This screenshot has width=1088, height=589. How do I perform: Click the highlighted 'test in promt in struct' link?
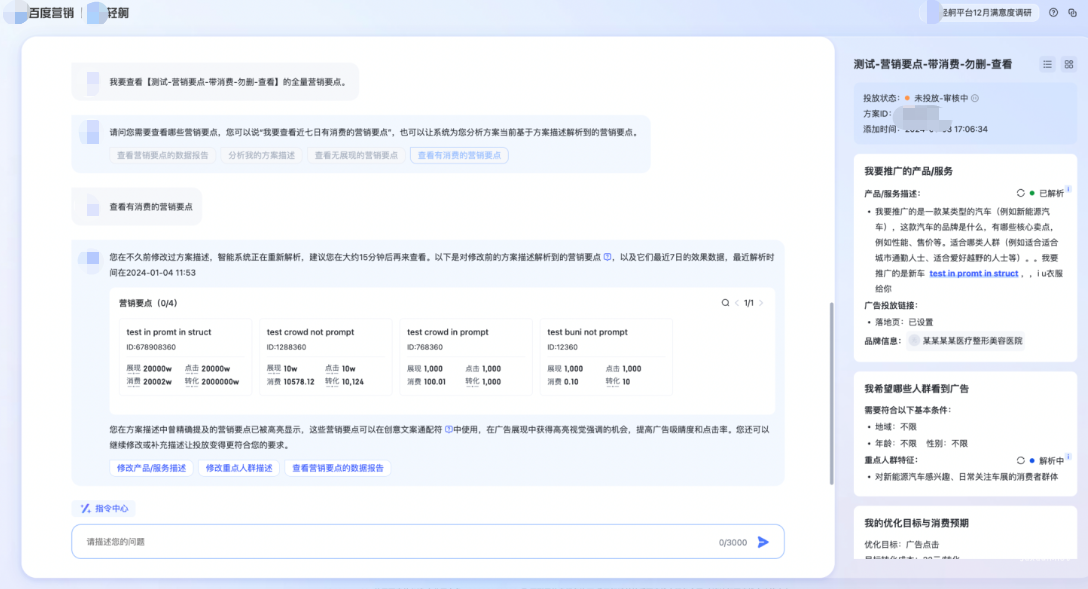pos(973,273)
